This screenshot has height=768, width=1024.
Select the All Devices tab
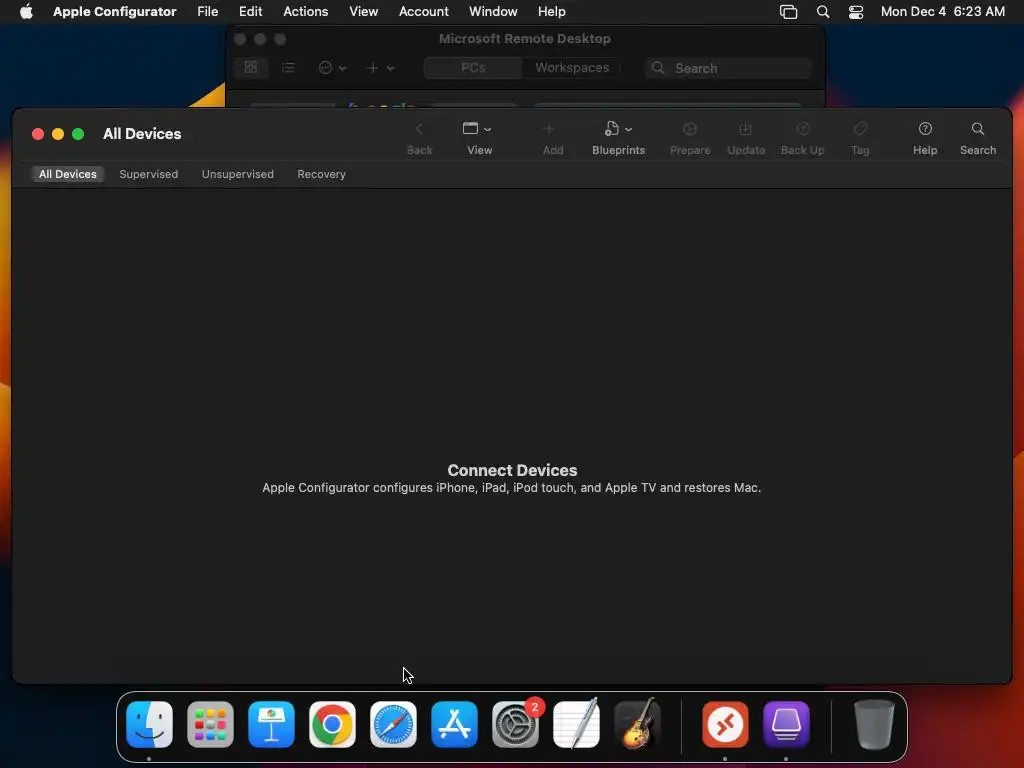click(67, 174)
